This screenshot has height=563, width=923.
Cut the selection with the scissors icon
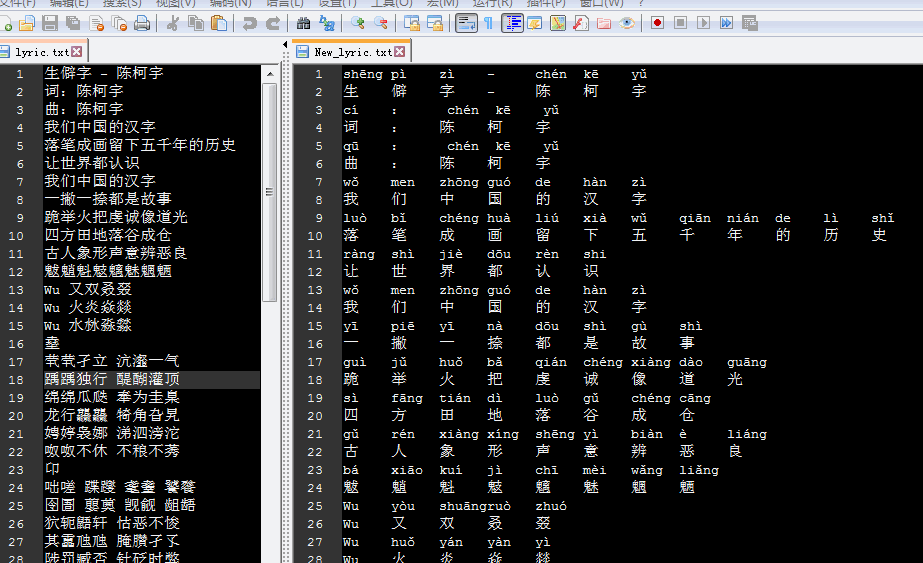(x=172, y=24)
